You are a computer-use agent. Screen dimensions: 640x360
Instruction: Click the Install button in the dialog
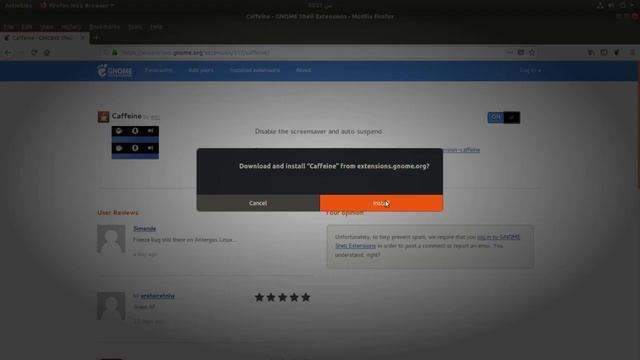381,203
